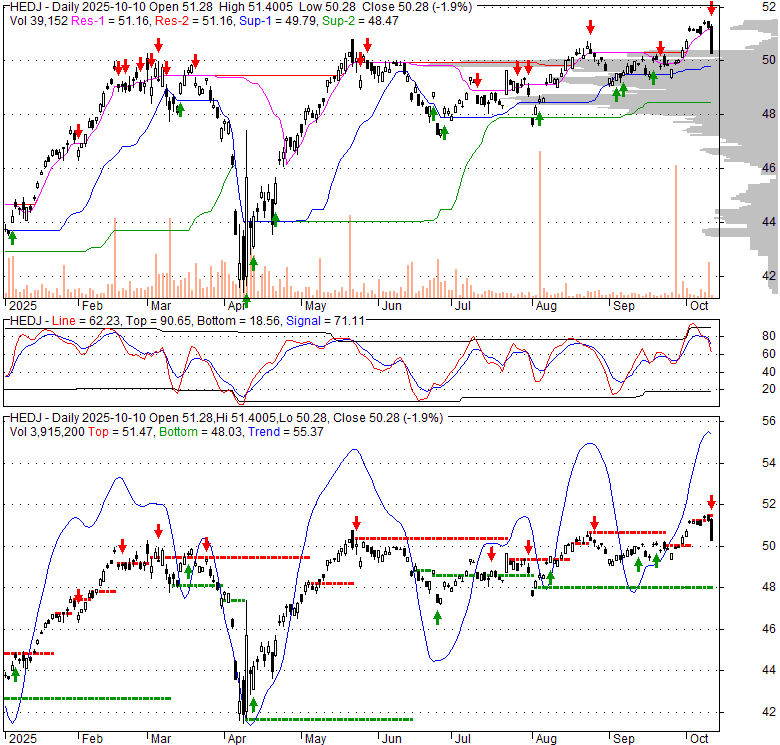Click the green buy arrow below April's low, bottom chart
Viewport: 780px width, 745px height.
(x=253, y=705)
